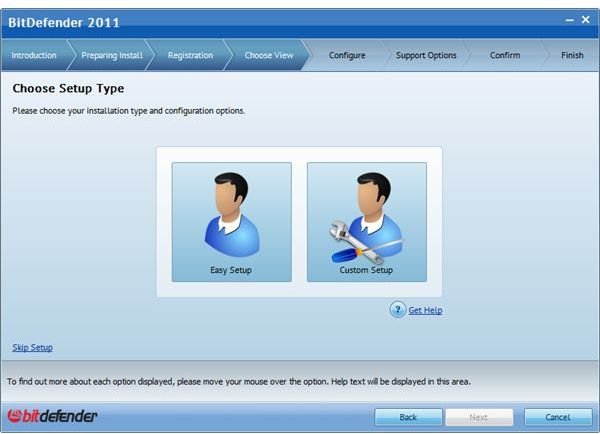The image size is (600, 434).
Task: Select the Introduction step
Action: click(x=34, y=55)
